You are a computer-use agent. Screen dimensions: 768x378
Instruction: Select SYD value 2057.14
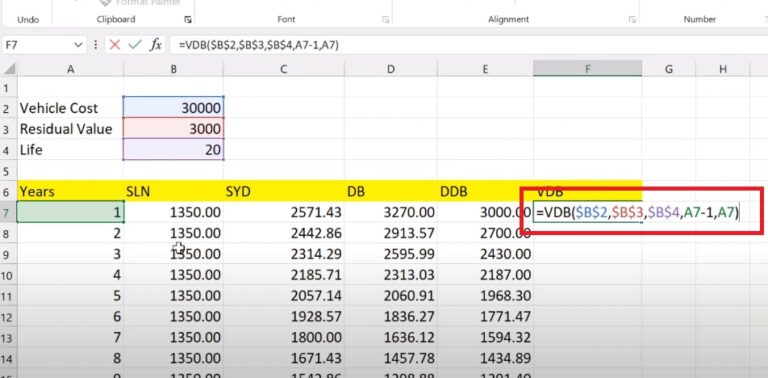tap(284, 296)
